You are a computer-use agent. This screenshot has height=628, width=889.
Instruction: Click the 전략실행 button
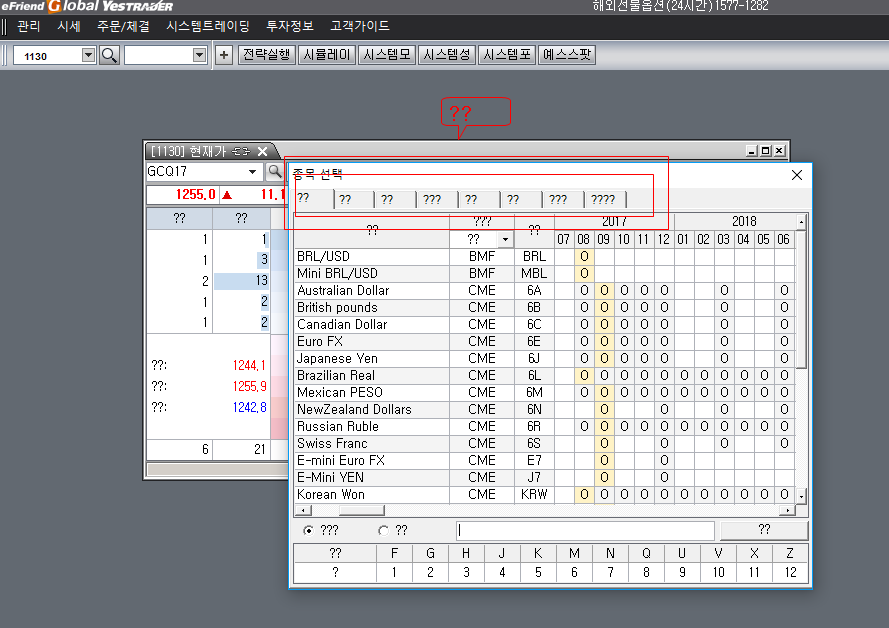(267, 55)
